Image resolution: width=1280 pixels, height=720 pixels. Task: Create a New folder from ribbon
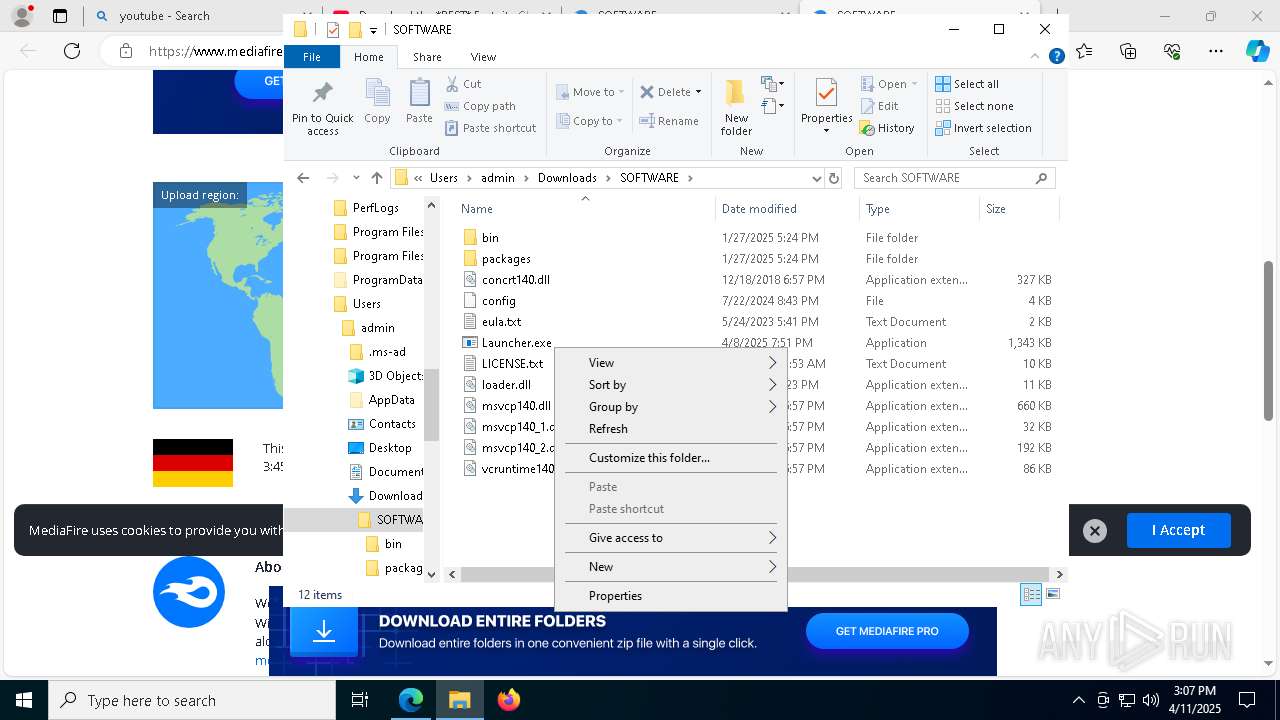(736, 107)
